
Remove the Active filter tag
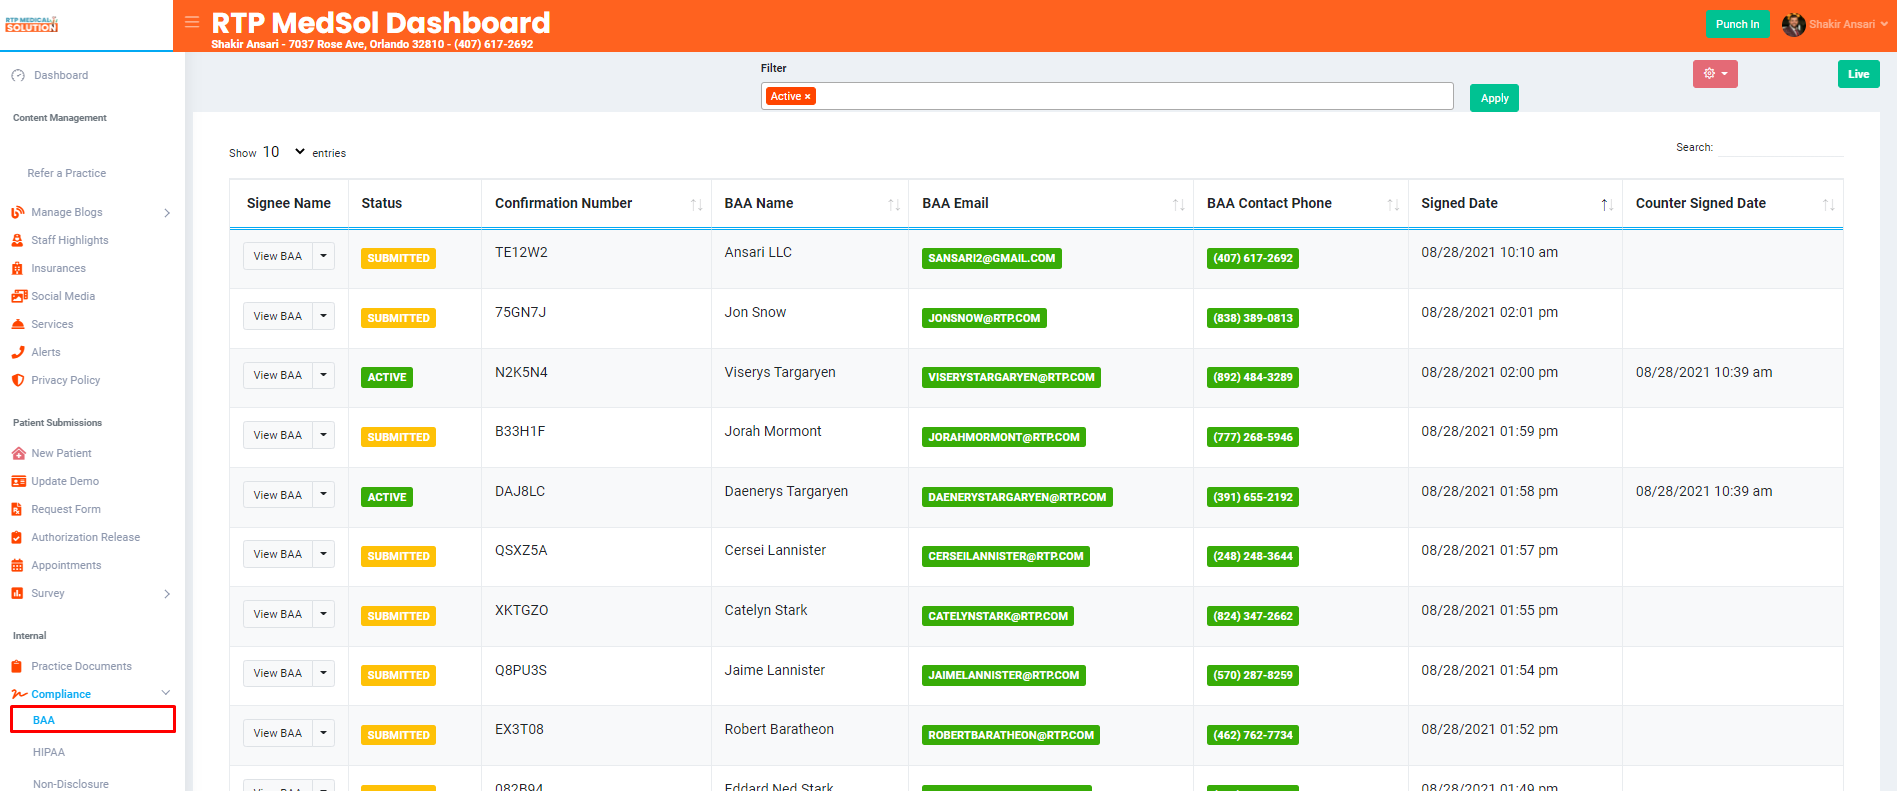[808, 97]
